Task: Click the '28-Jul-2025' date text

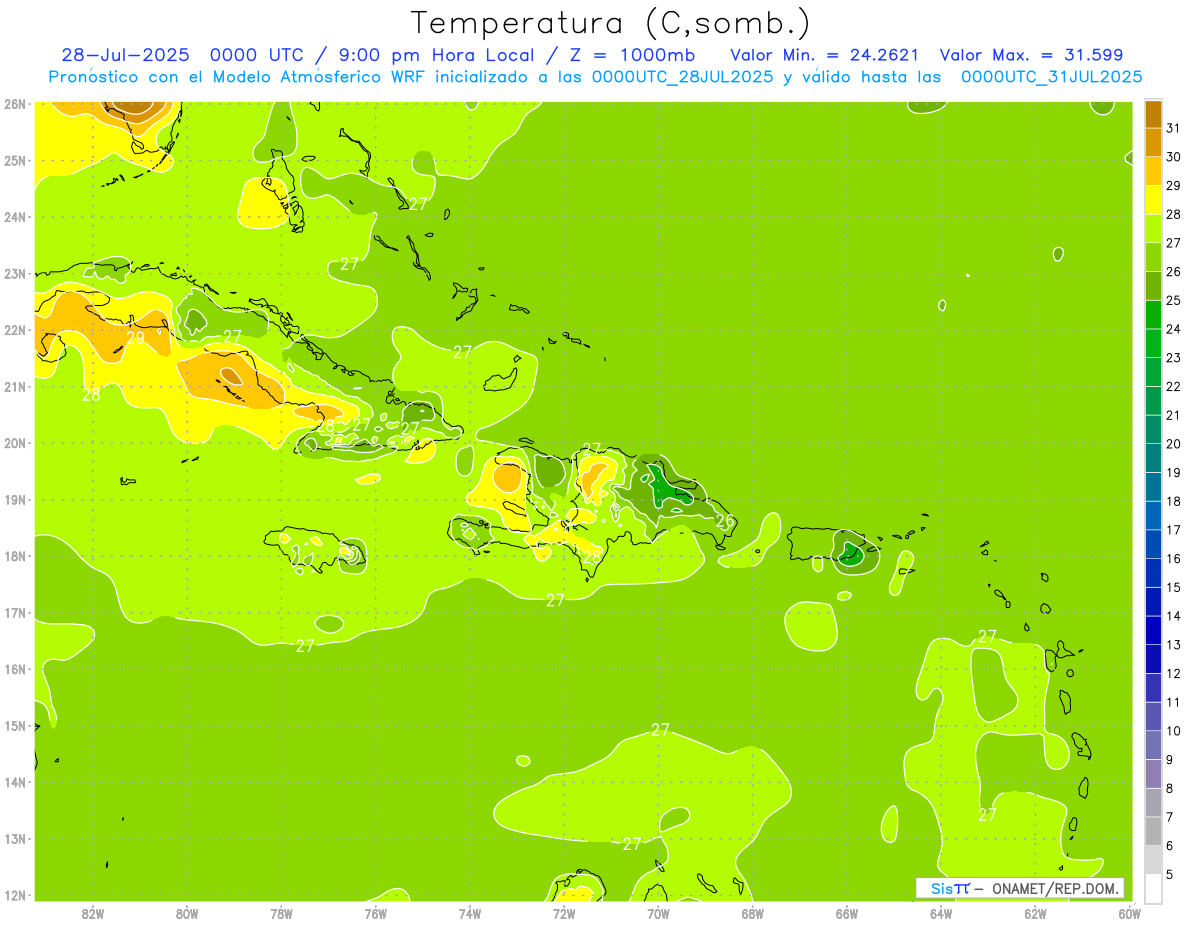Action: (127, 55)
